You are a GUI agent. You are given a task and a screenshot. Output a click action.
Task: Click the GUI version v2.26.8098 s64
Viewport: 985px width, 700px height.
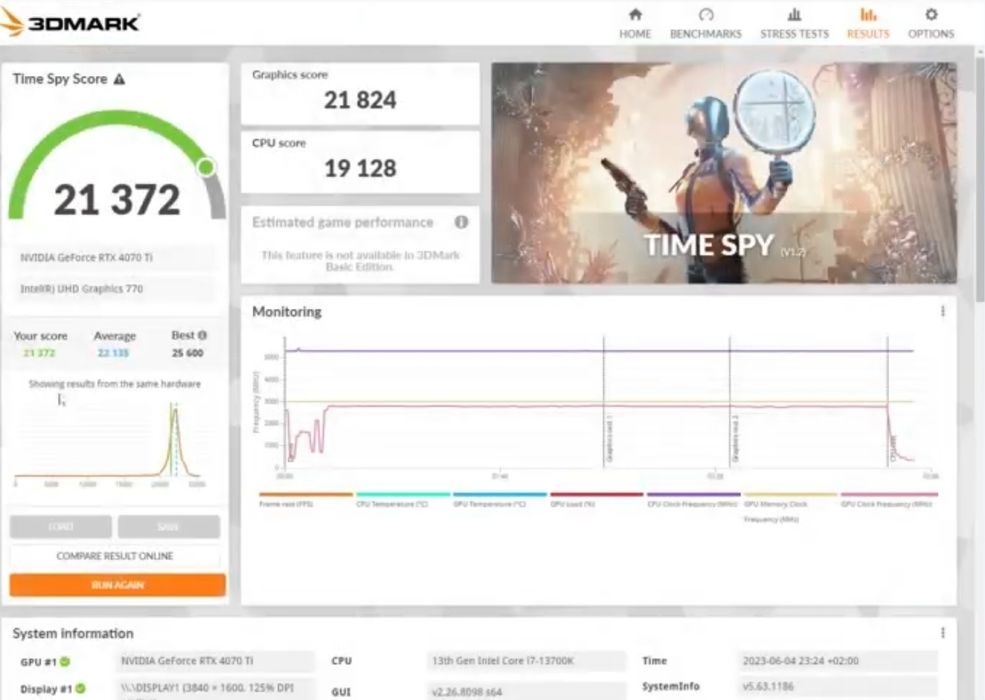(526, 691)
